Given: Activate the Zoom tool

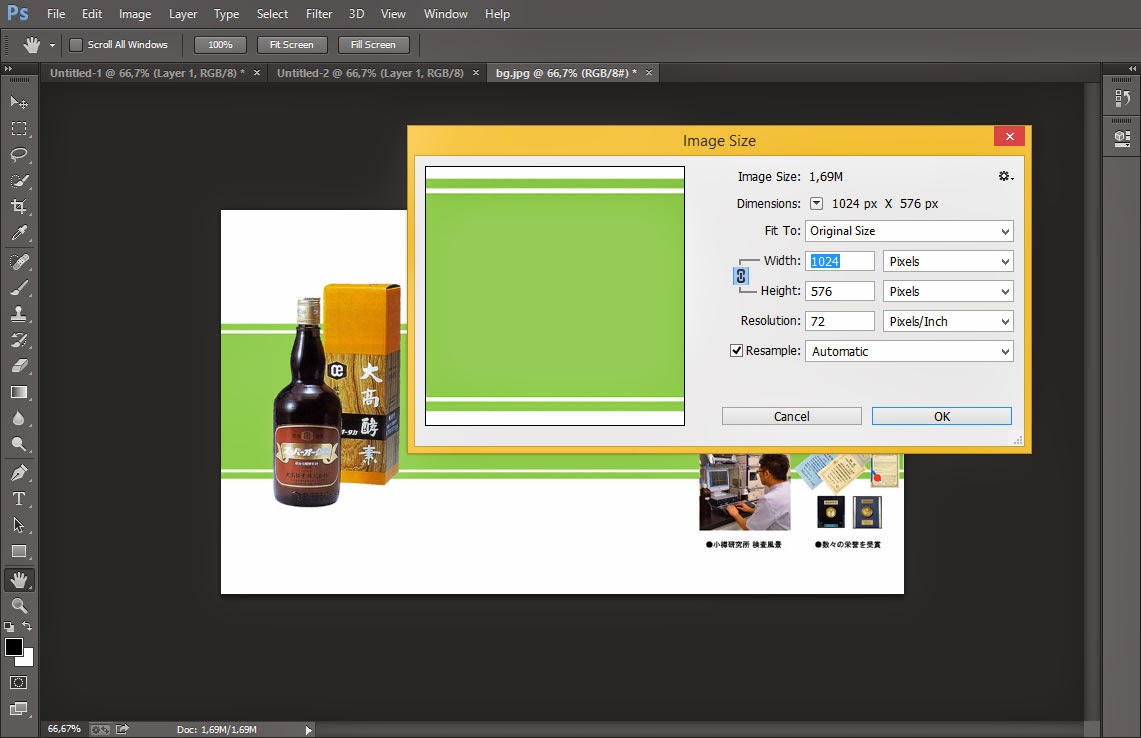Looking at the screenshot, I should (x=19, y=605).
